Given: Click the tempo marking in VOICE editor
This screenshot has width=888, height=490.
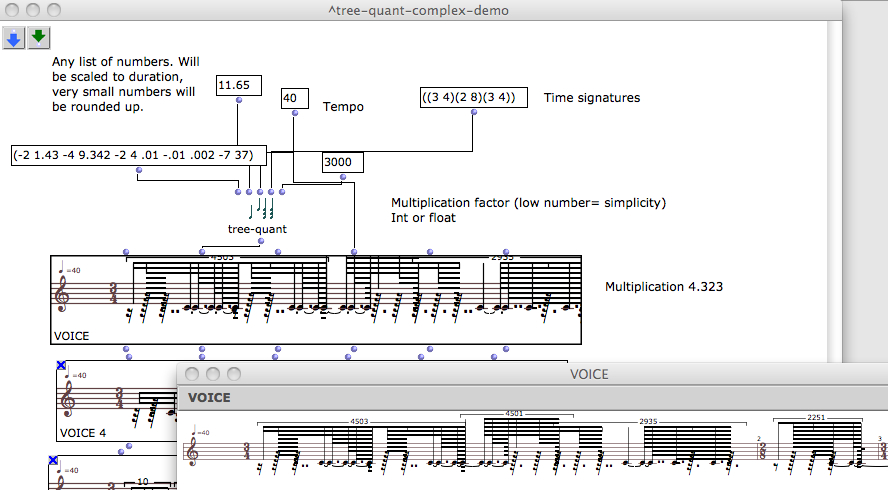Looking at the screenshot, I should coord(199,433).
